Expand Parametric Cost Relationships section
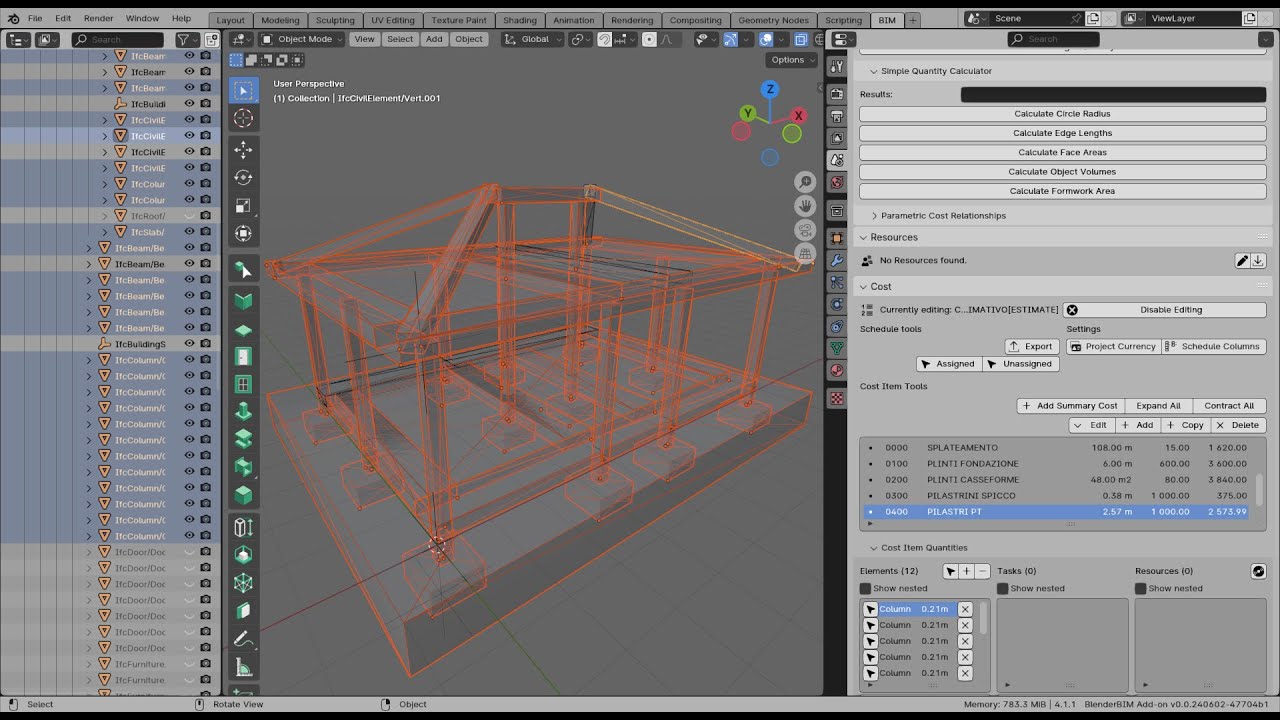Viewport: 1280px width, 720px height. [874, 216]
